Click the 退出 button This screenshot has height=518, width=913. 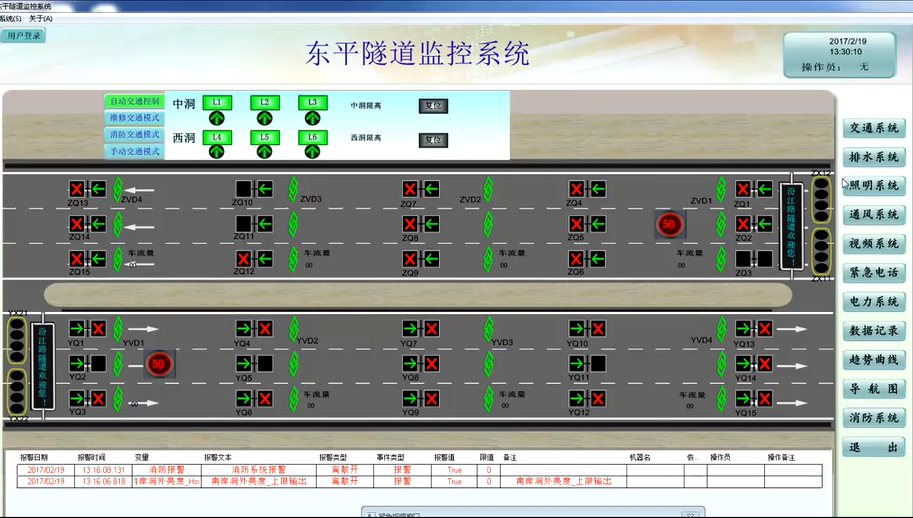873,447
